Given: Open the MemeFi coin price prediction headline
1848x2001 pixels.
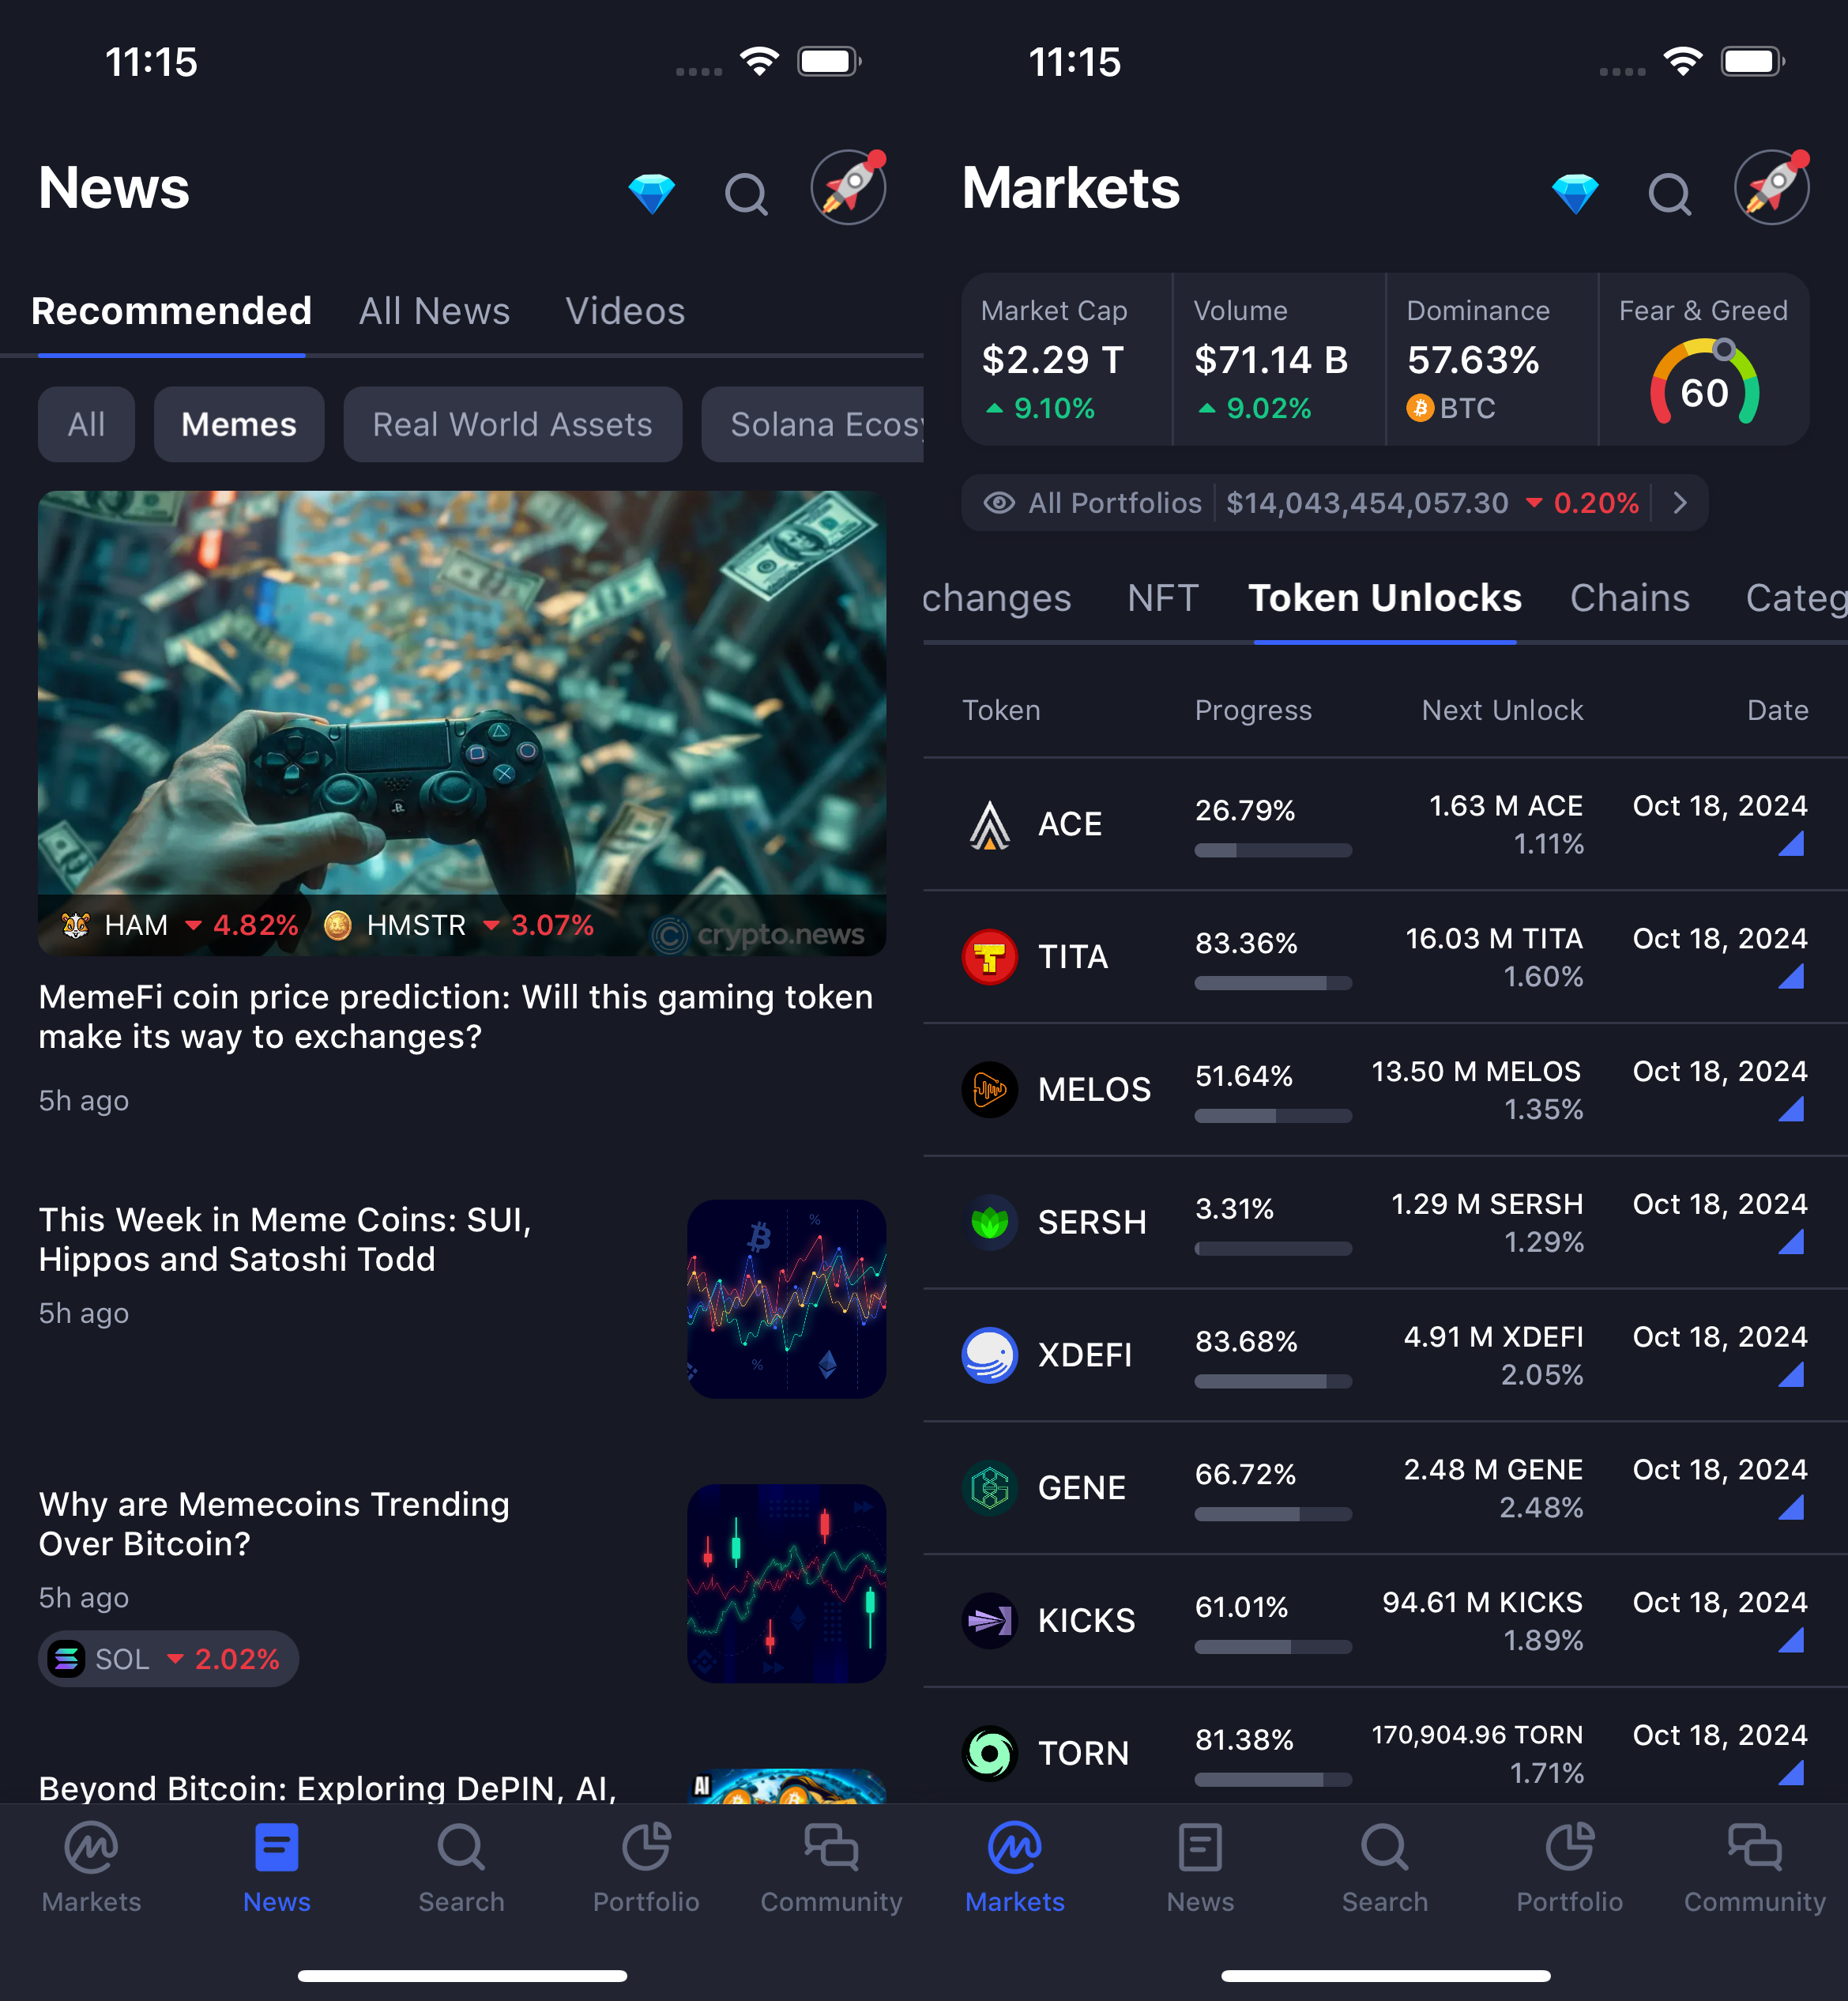Looking at the screenshot, I should coord(456,1016).
